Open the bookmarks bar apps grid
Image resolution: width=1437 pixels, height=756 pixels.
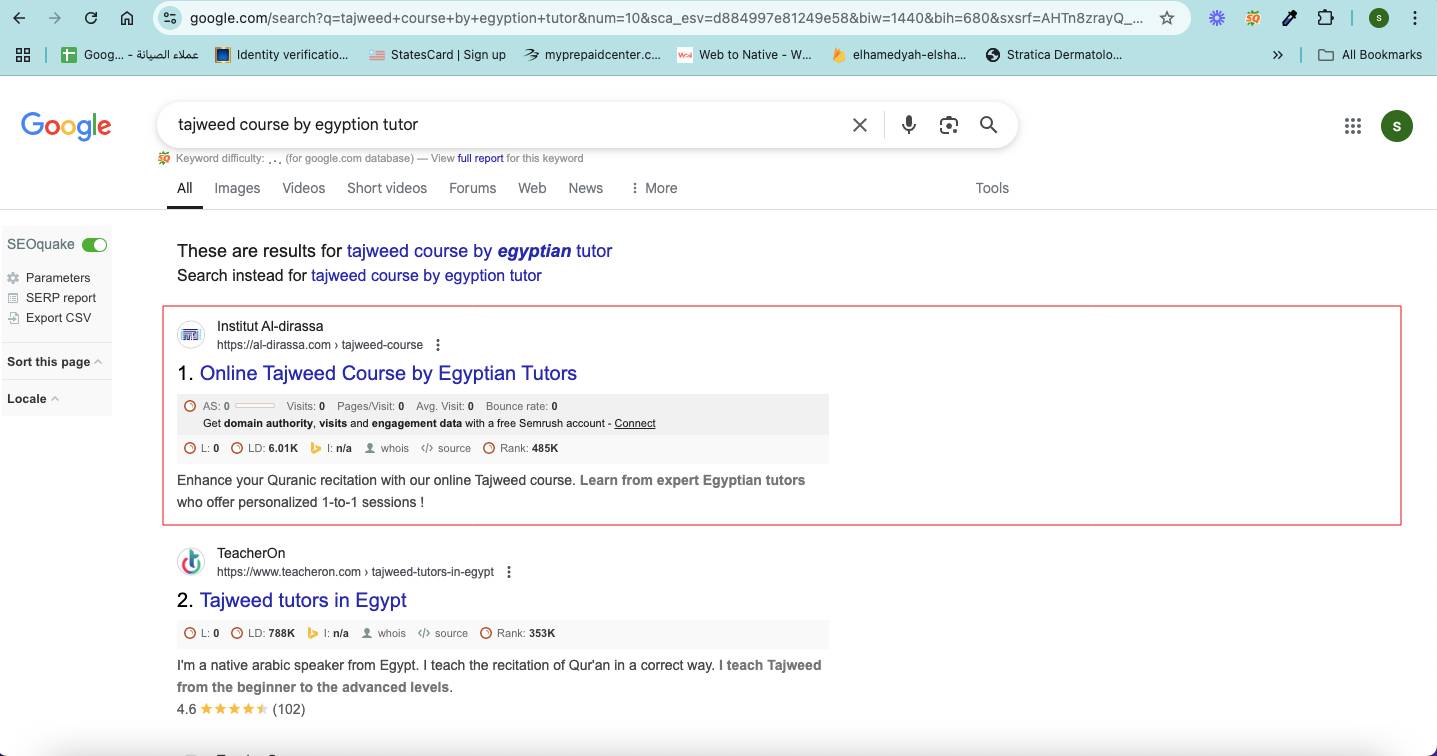pyautogui.click(x=23, y=55)
